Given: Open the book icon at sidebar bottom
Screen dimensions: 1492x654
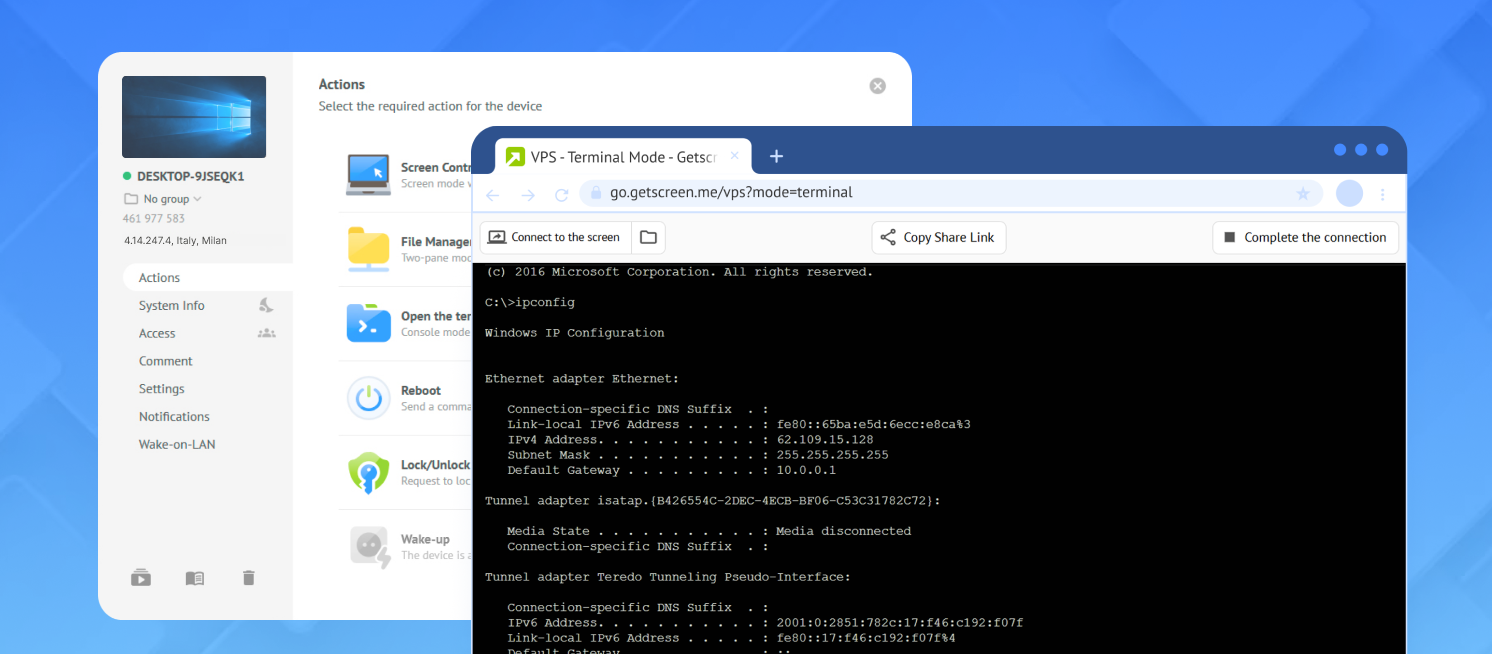Looking at the screenshot, I should (195, 578).
